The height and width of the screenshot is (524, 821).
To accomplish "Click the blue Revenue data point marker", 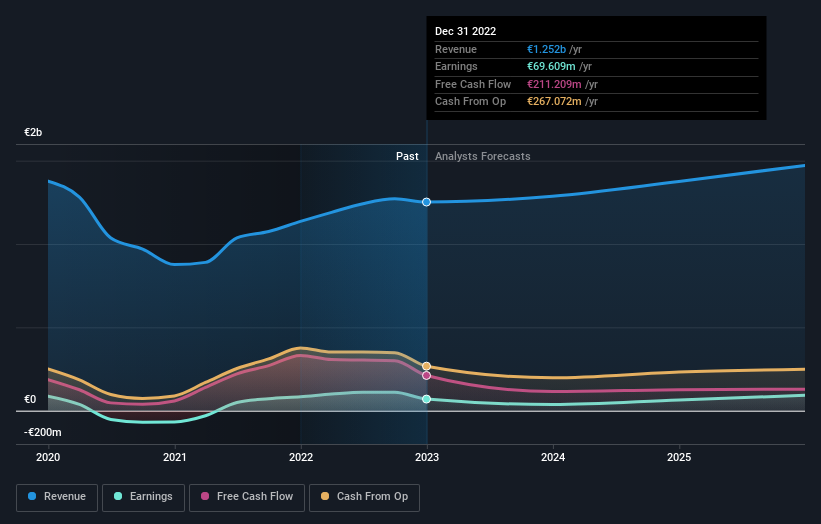I will click(x=427, y=202).
